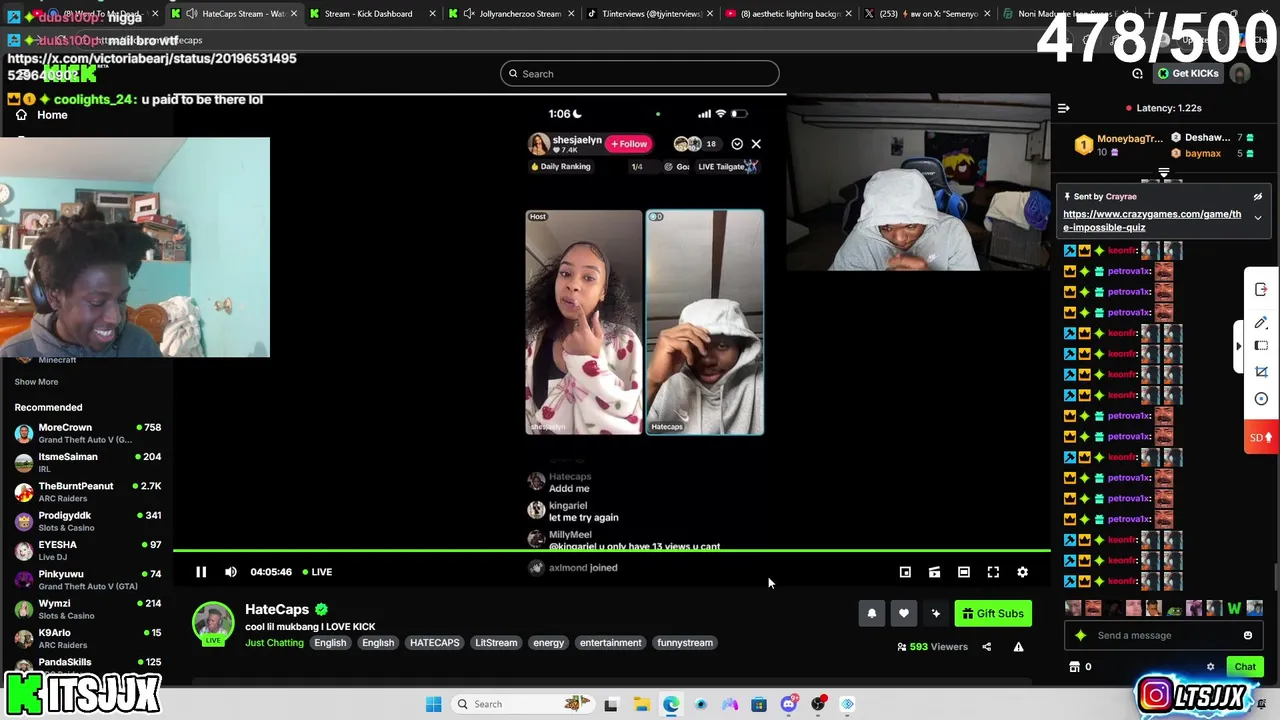The height and width of the screenshot is (720, 1280).
Task: Select the funnystream tag
Action: point(685,643)
